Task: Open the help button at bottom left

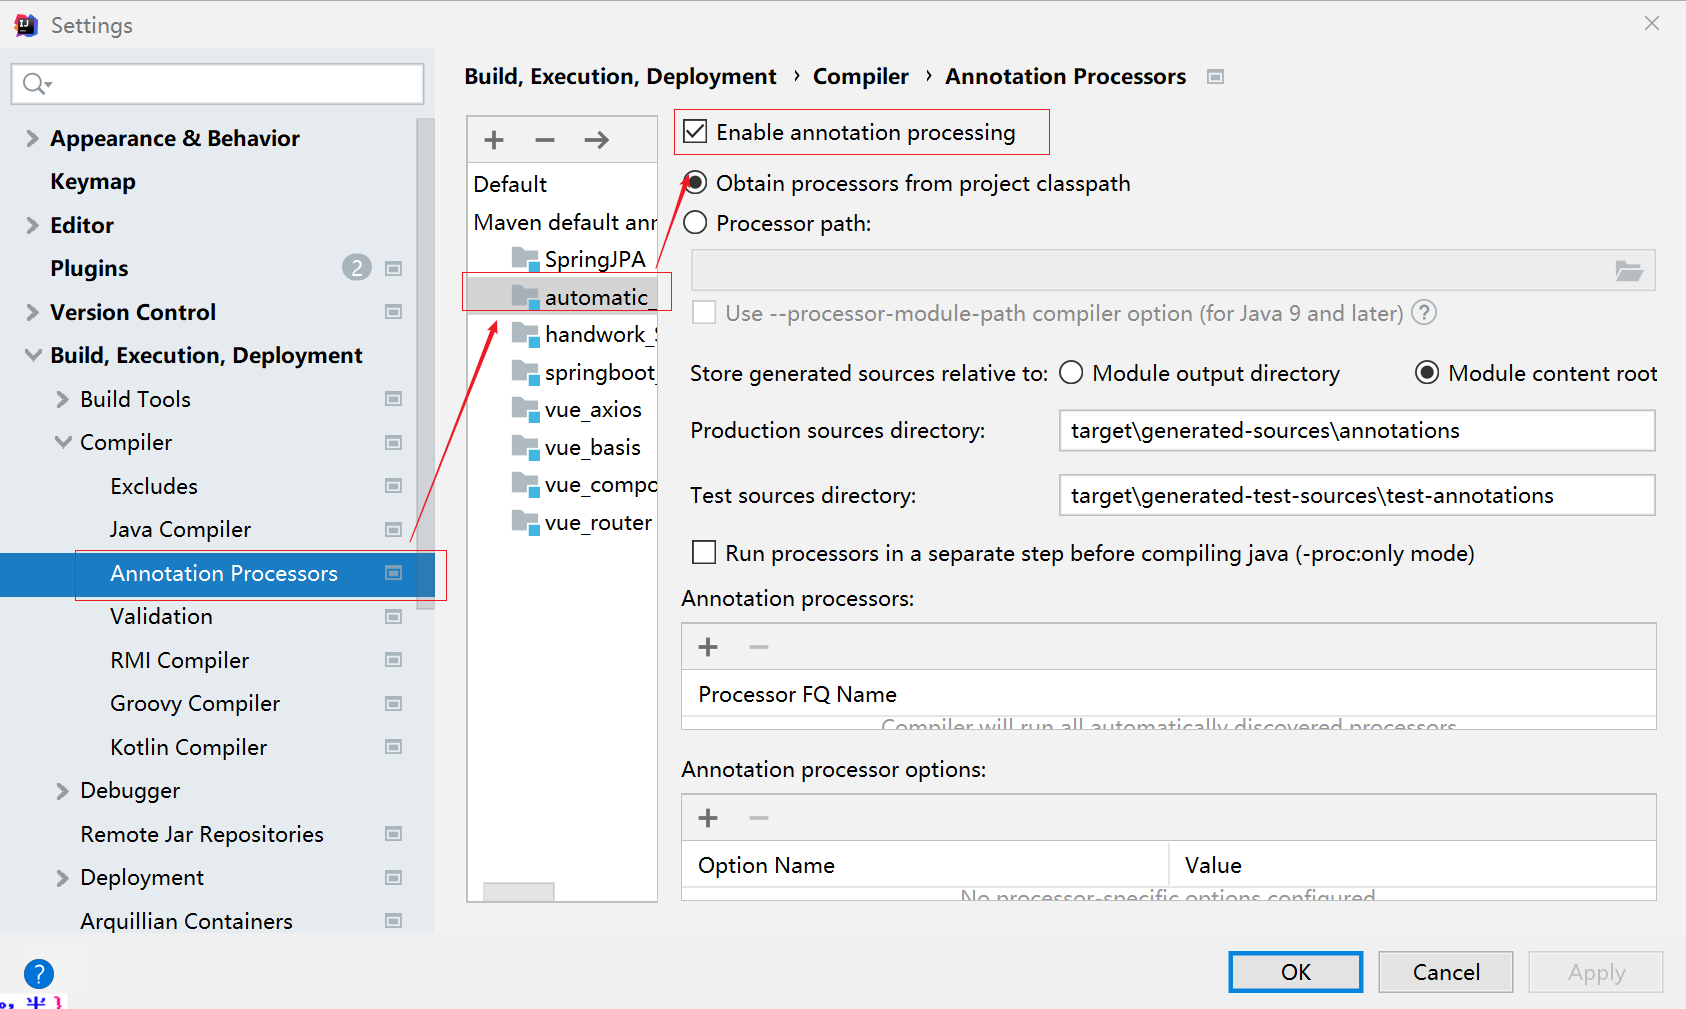Action: [x=39, y=973]
